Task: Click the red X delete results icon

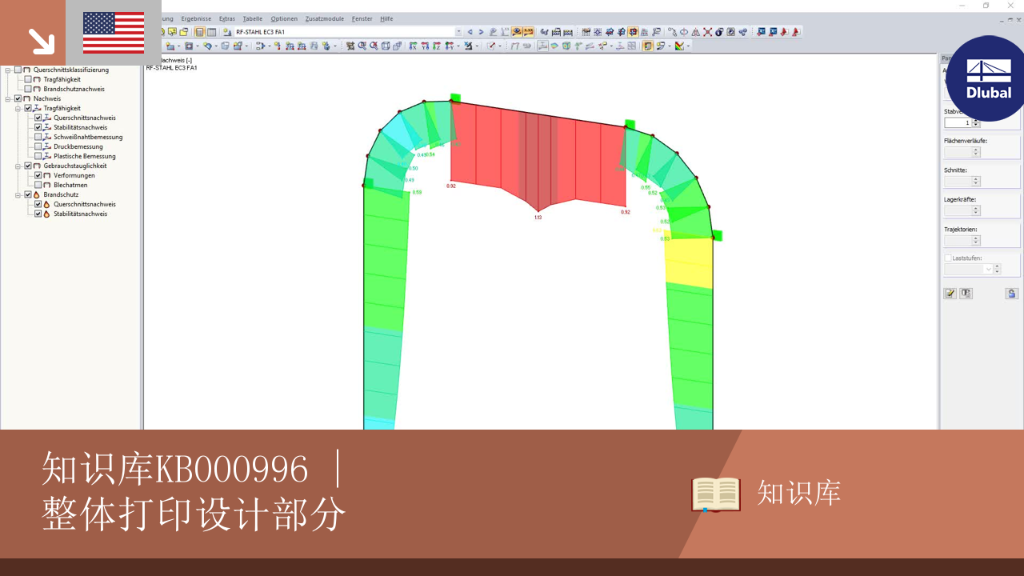Action: point(707,32)
